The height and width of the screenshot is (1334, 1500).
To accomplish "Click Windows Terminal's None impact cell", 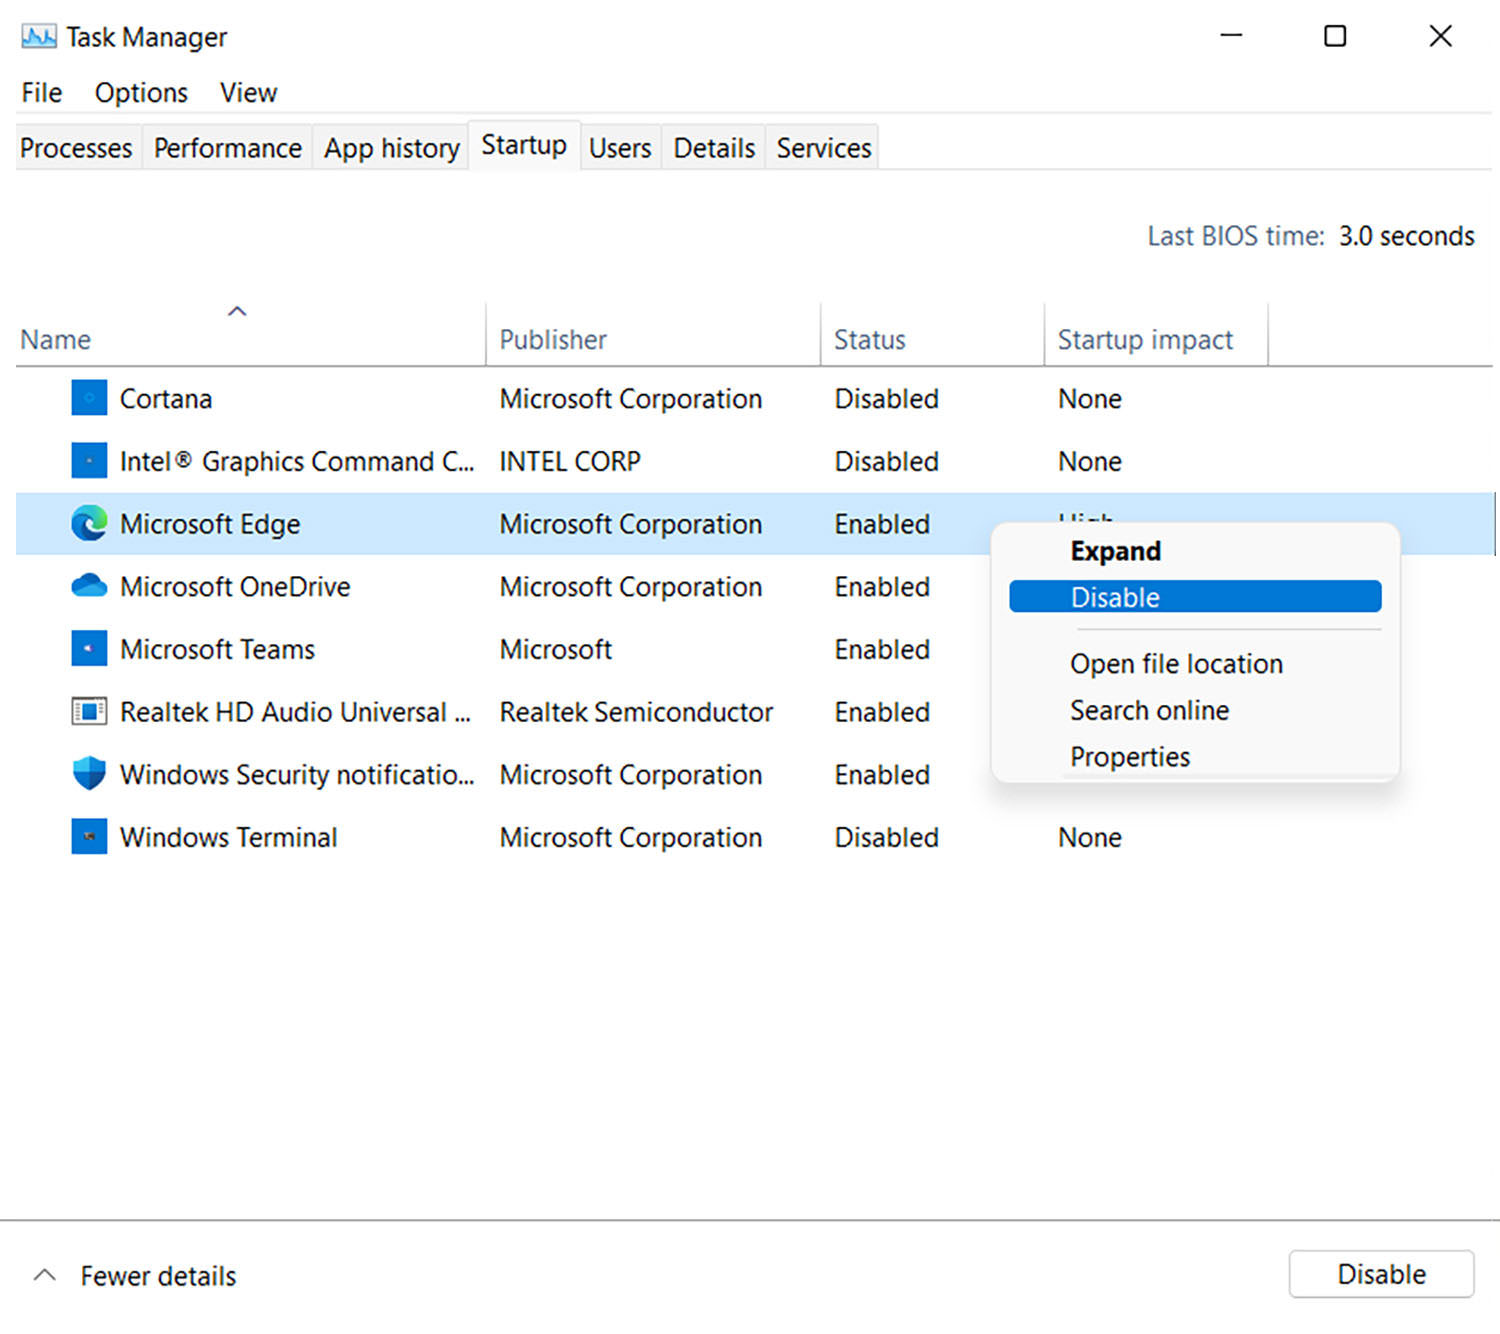I will point(1090,838).
